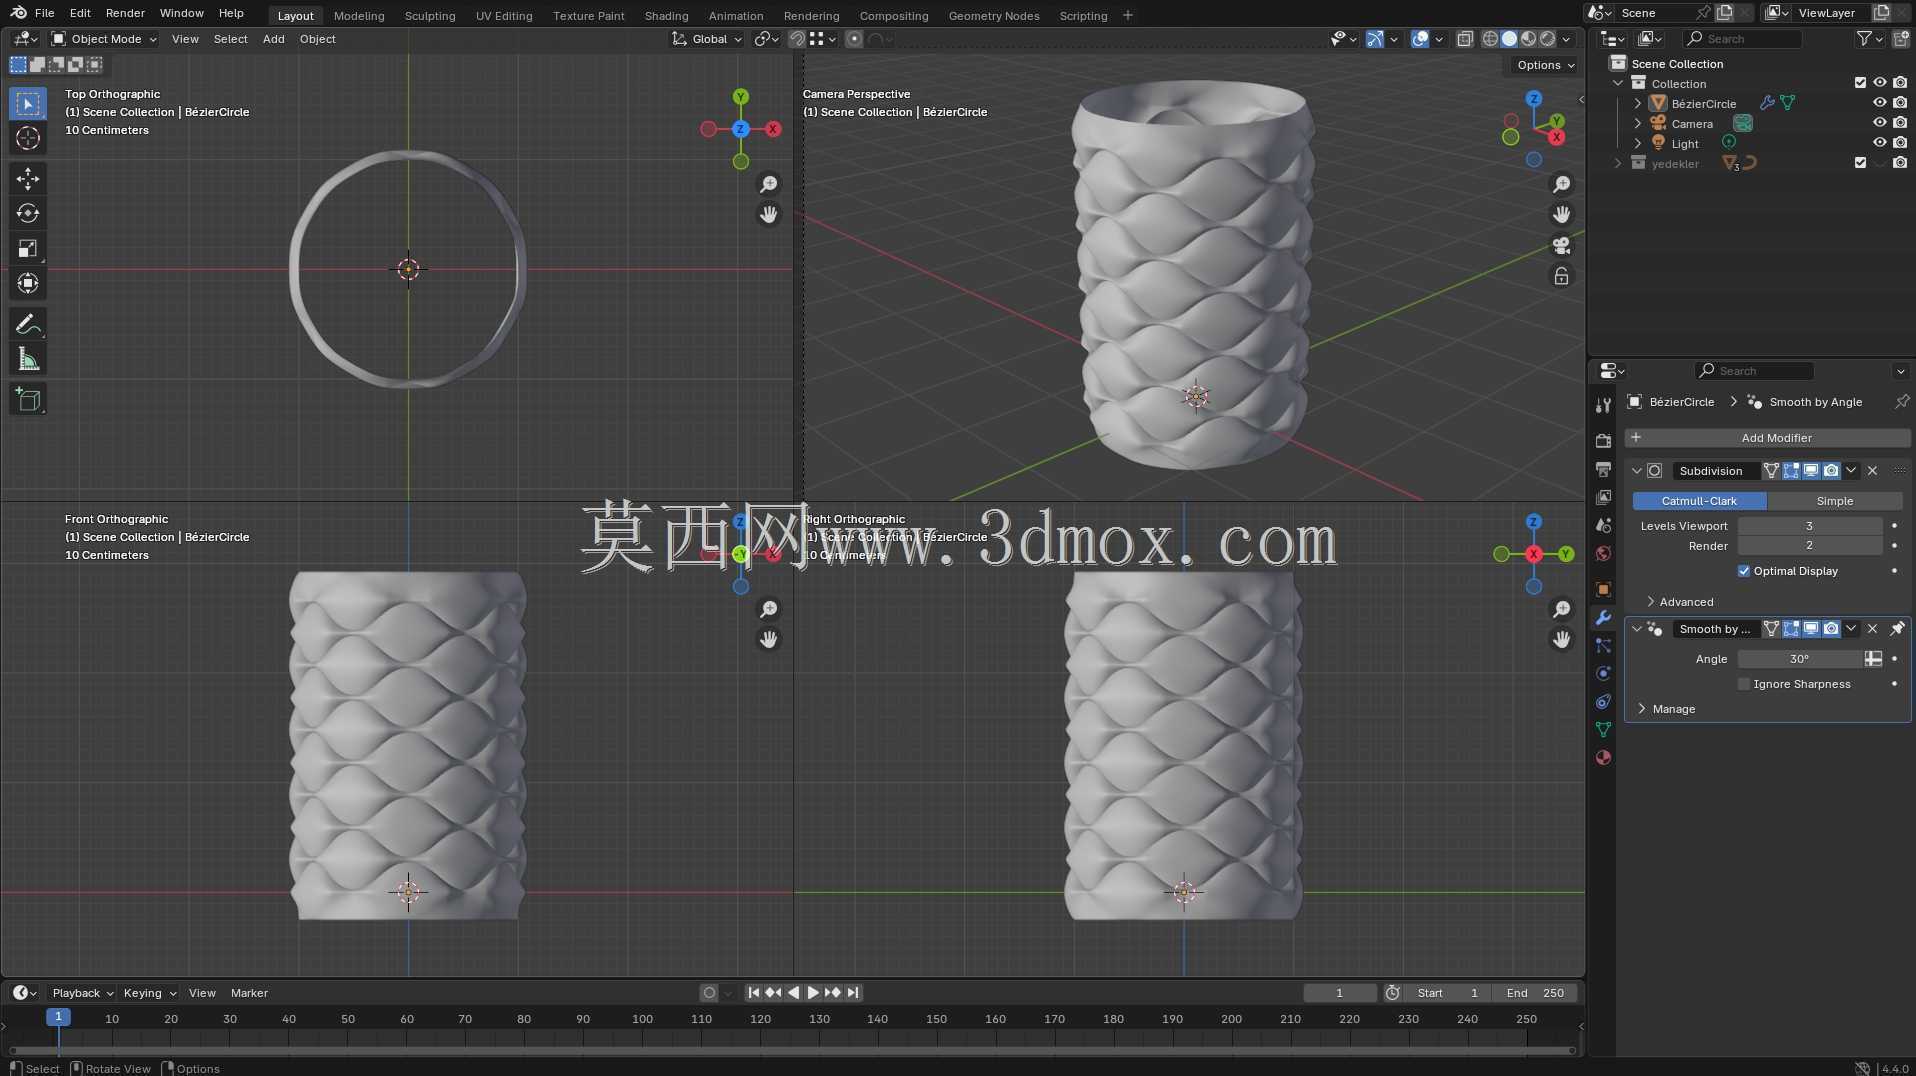Jump to the end frame
Viewport: 1916px width, 1076px height.
coord(853,993)
